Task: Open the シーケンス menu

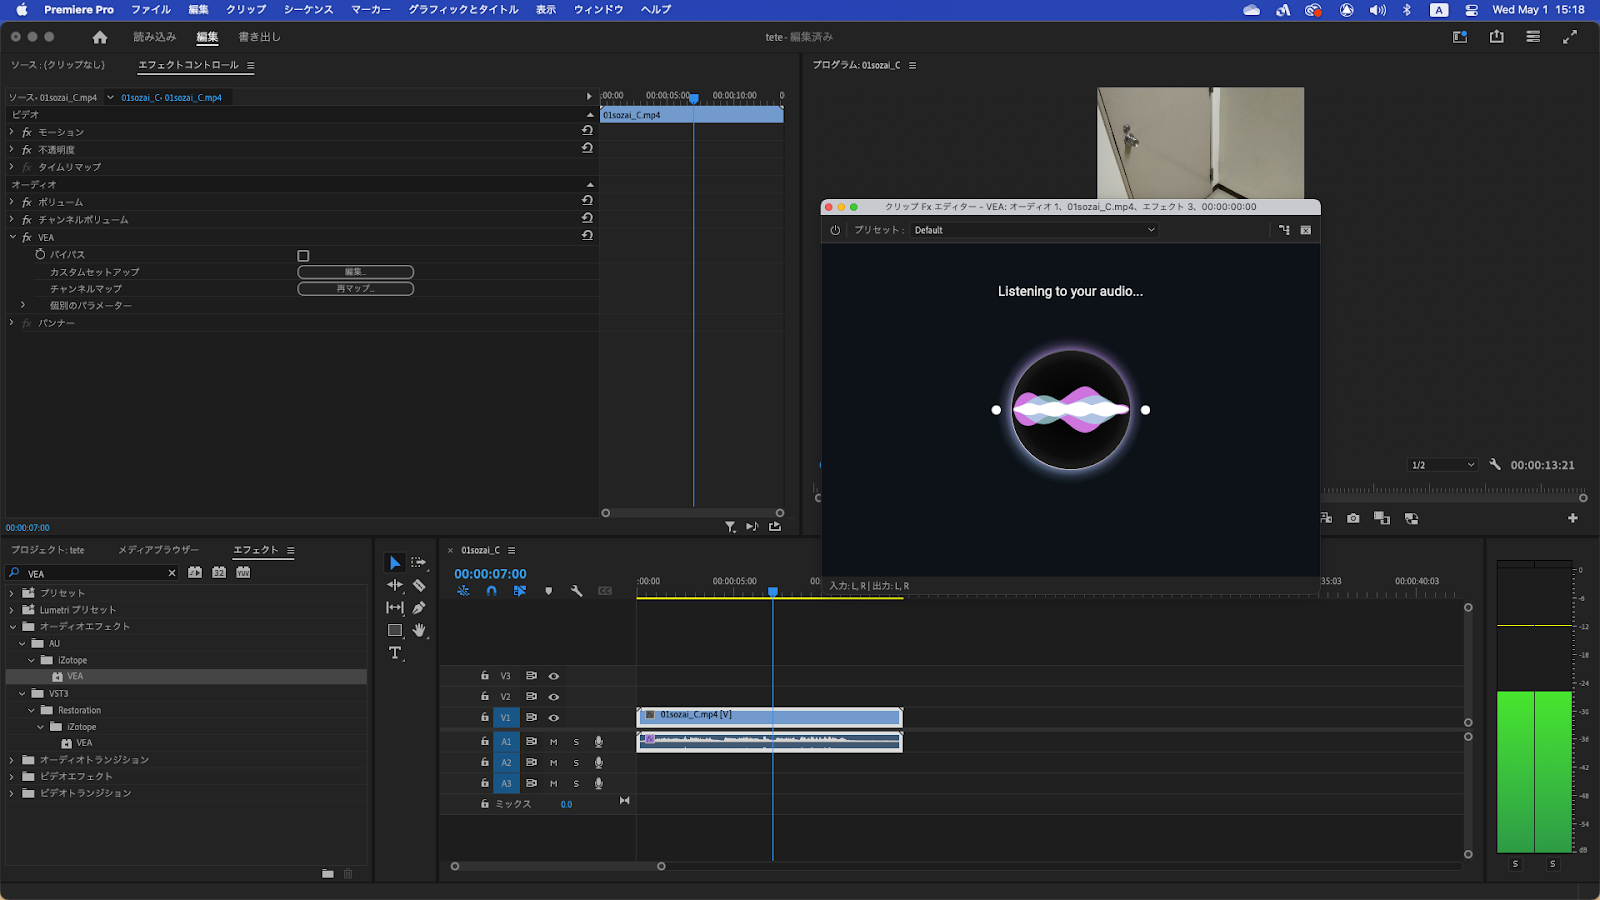Action: (308, 9)
